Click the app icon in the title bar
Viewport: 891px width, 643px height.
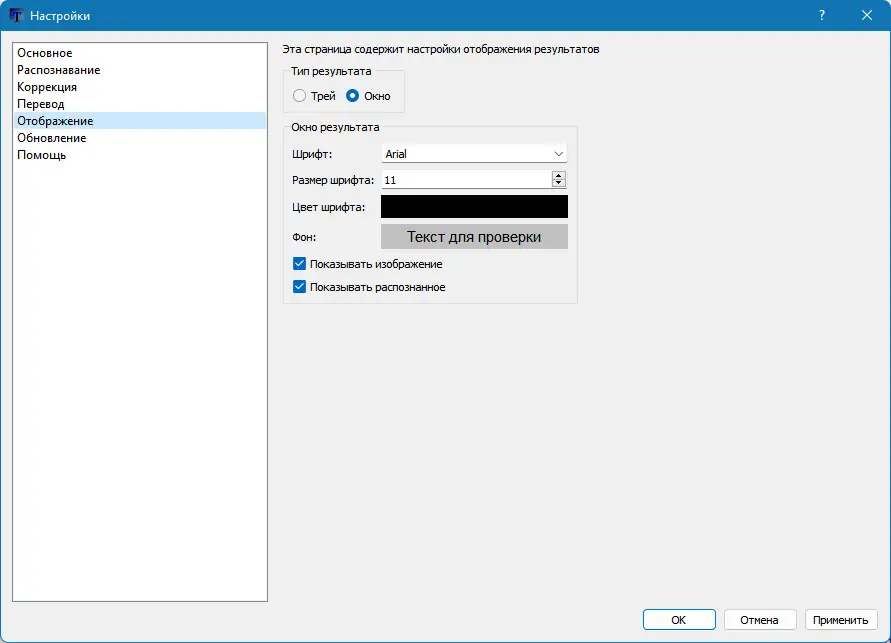point(16,15)
